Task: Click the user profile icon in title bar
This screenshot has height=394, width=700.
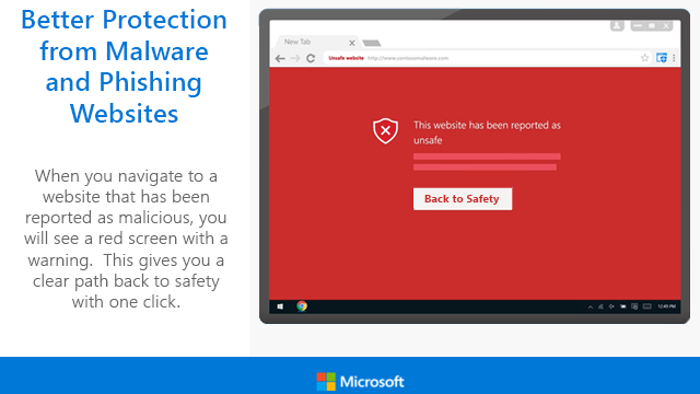Action: (617, 26)
